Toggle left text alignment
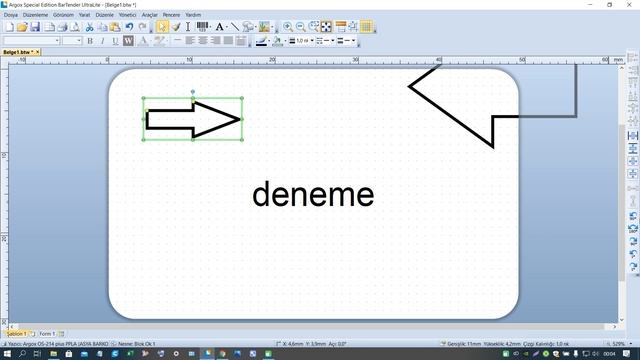The image size is (640, 360). point(190,41)
